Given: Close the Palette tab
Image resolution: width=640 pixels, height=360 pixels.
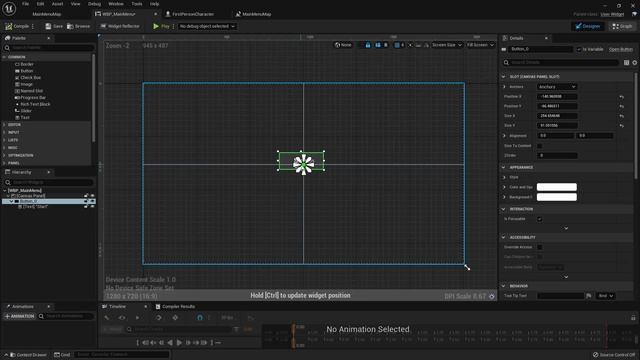Looking at the screenshot, I should pos(49,38).
